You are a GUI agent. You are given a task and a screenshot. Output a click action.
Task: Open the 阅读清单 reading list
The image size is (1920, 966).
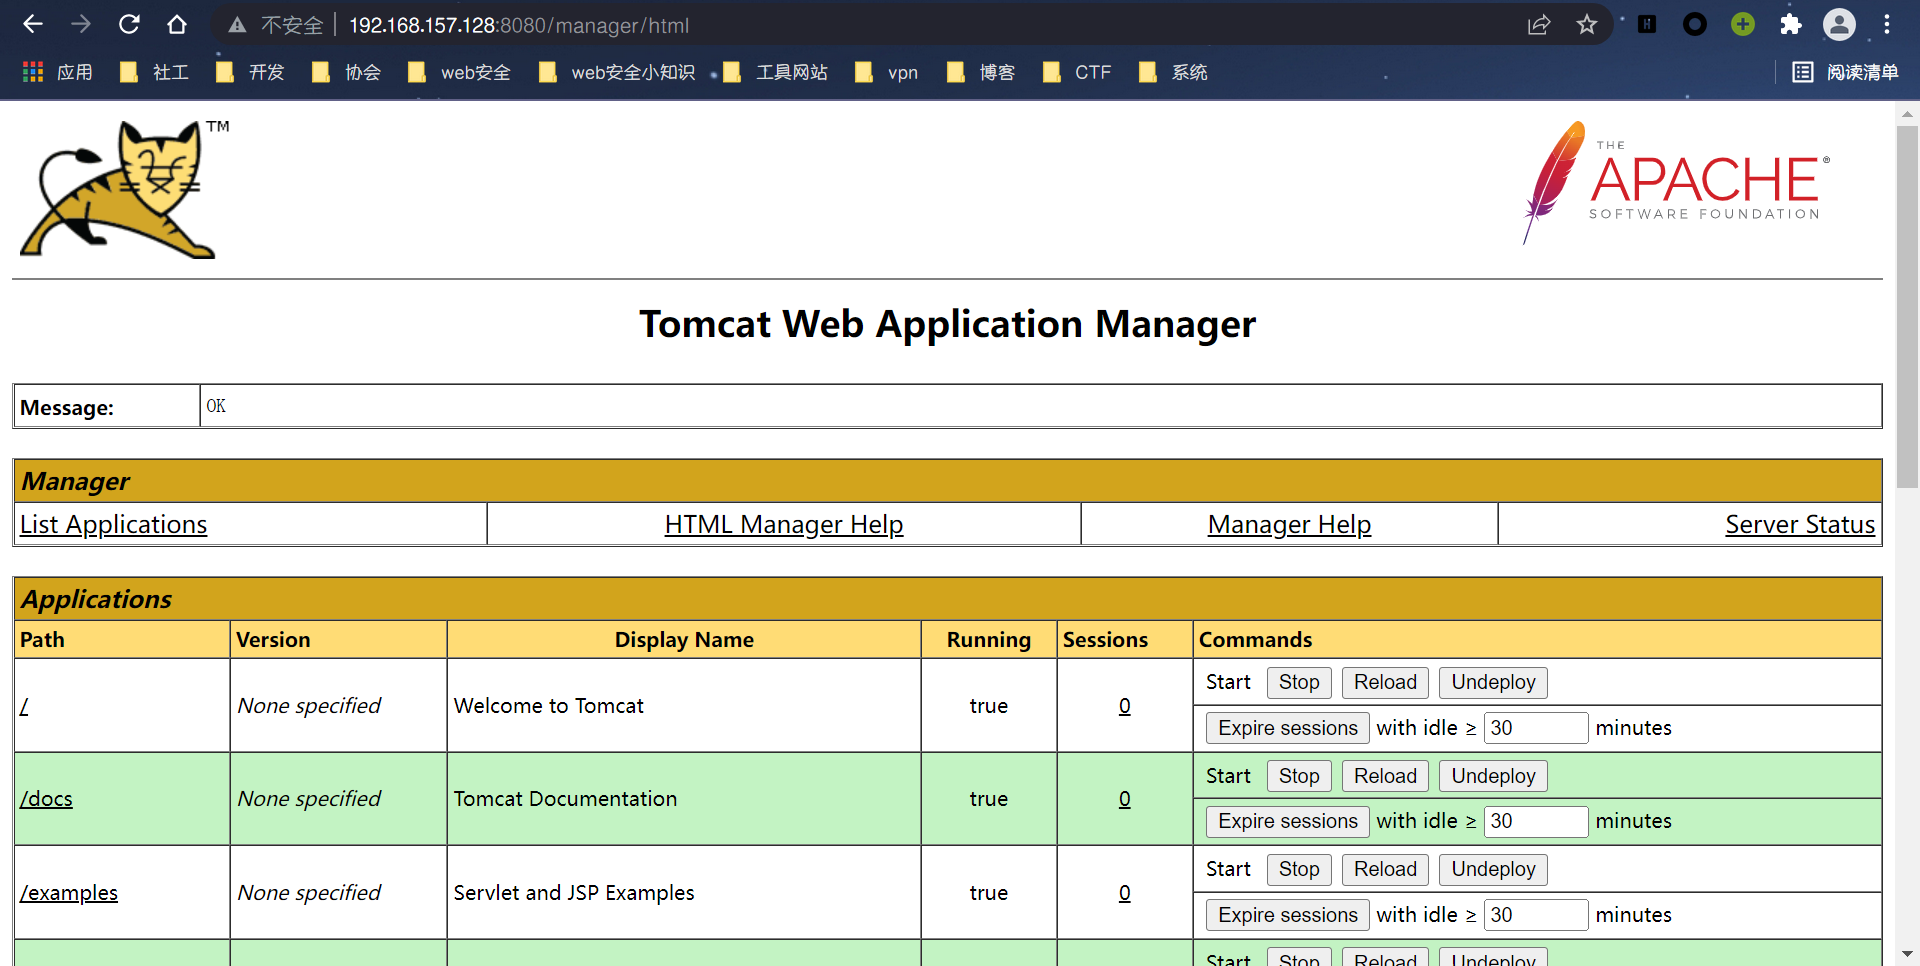coord(1845,72)
